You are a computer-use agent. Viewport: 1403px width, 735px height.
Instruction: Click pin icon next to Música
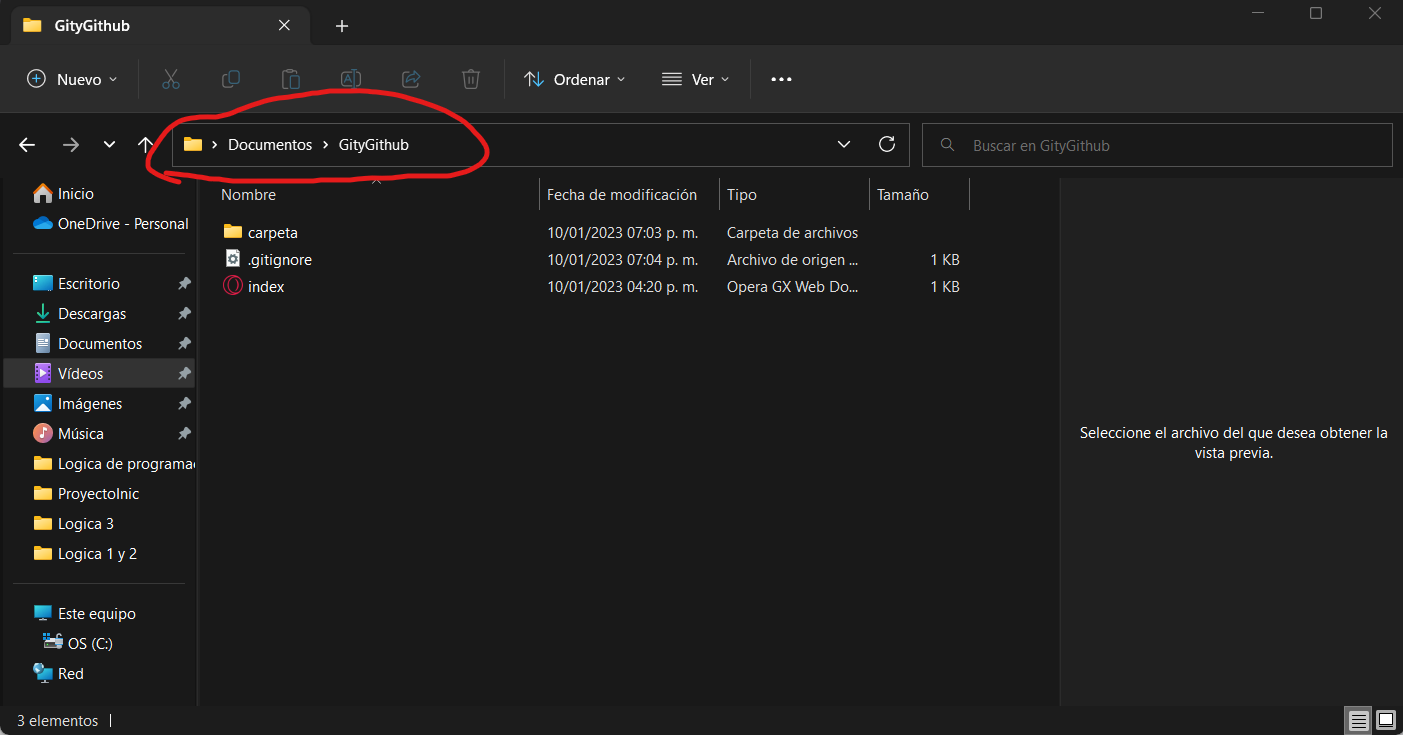pyautogui.click(x=184, y=434)
